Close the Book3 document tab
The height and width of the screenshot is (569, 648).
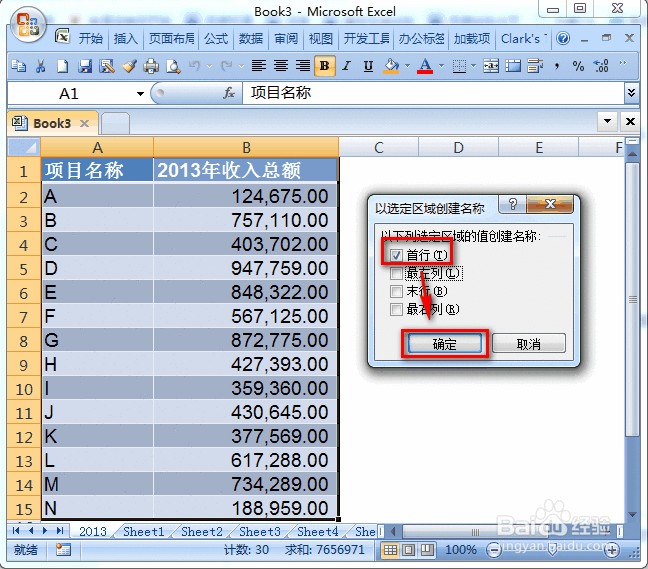pyautogui.click(x=84, y=123)
